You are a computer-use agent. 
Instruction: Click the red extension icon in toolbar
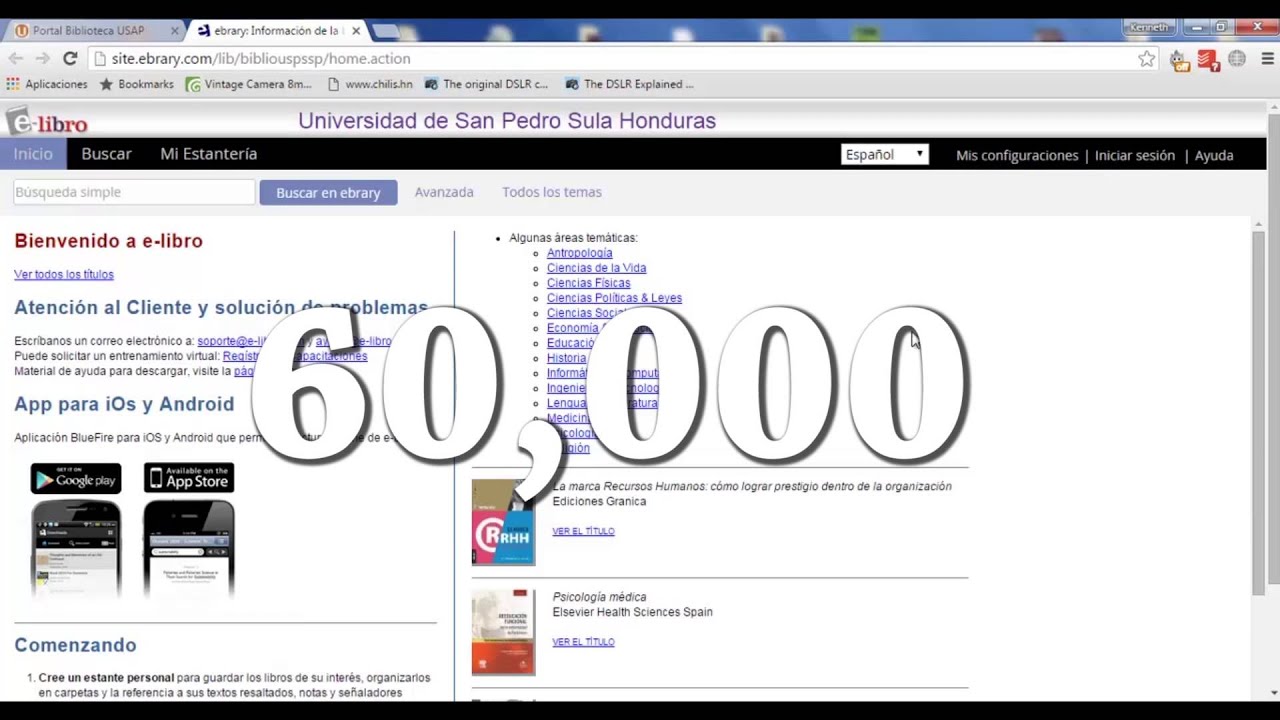1207,60
